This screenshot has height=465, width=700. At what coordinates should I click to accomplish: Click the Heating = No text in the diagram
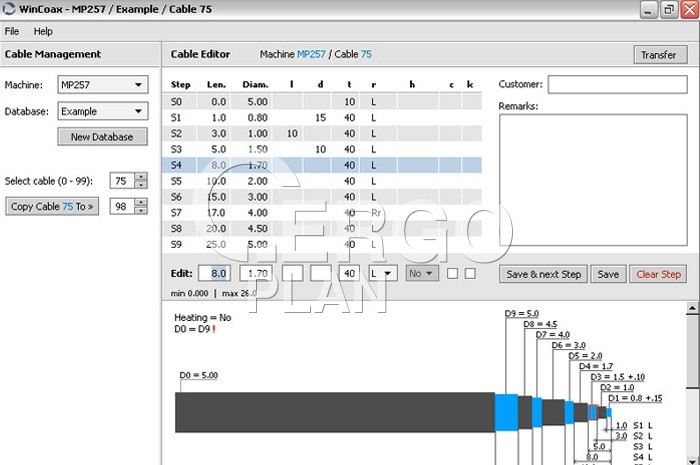tap(203, 318)
